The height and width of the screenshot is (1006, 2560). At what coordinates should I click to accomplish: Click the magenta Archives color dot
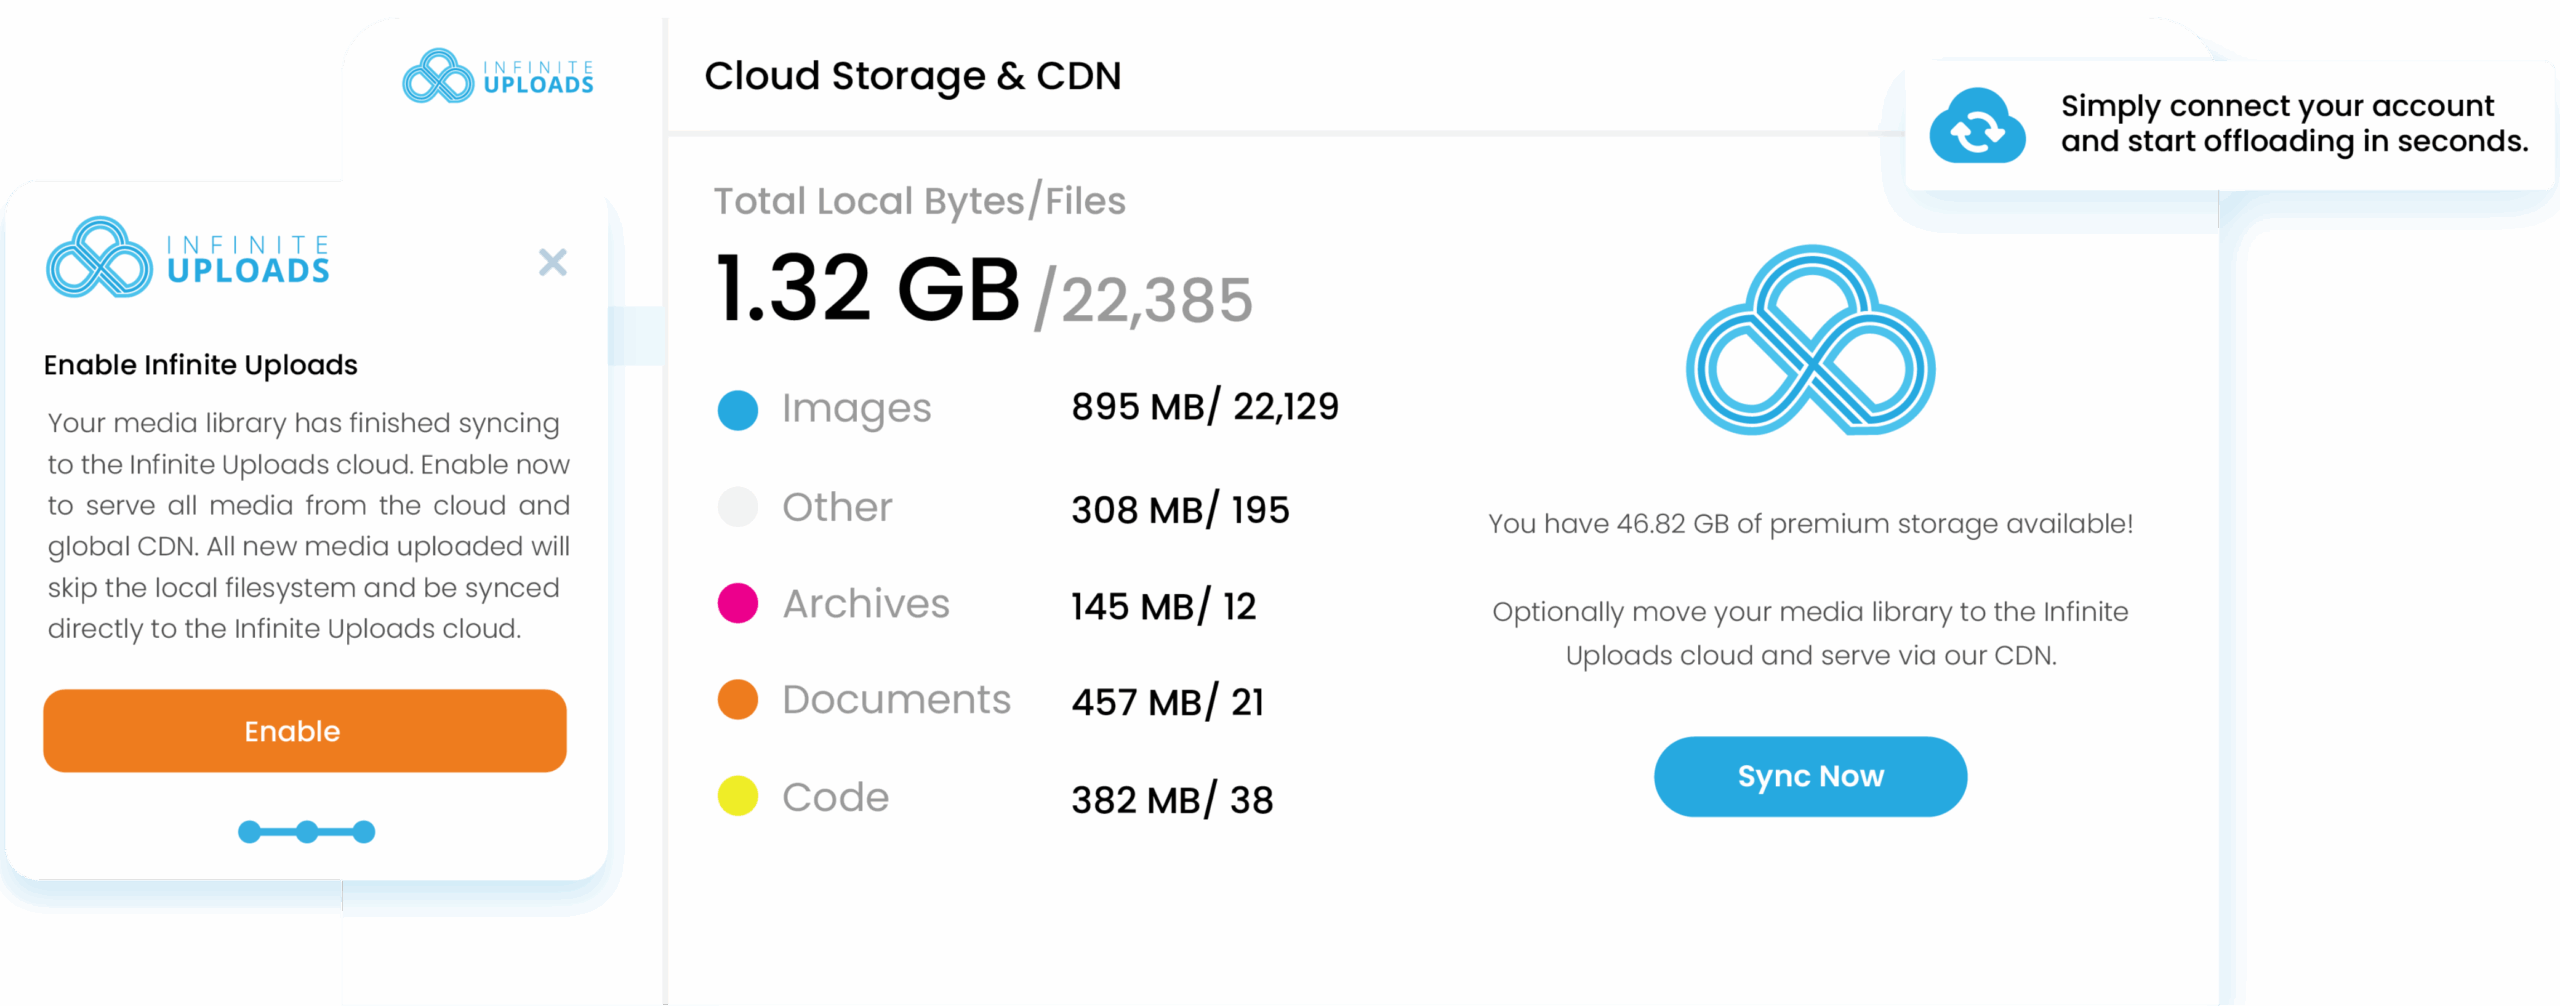point(738,603)
